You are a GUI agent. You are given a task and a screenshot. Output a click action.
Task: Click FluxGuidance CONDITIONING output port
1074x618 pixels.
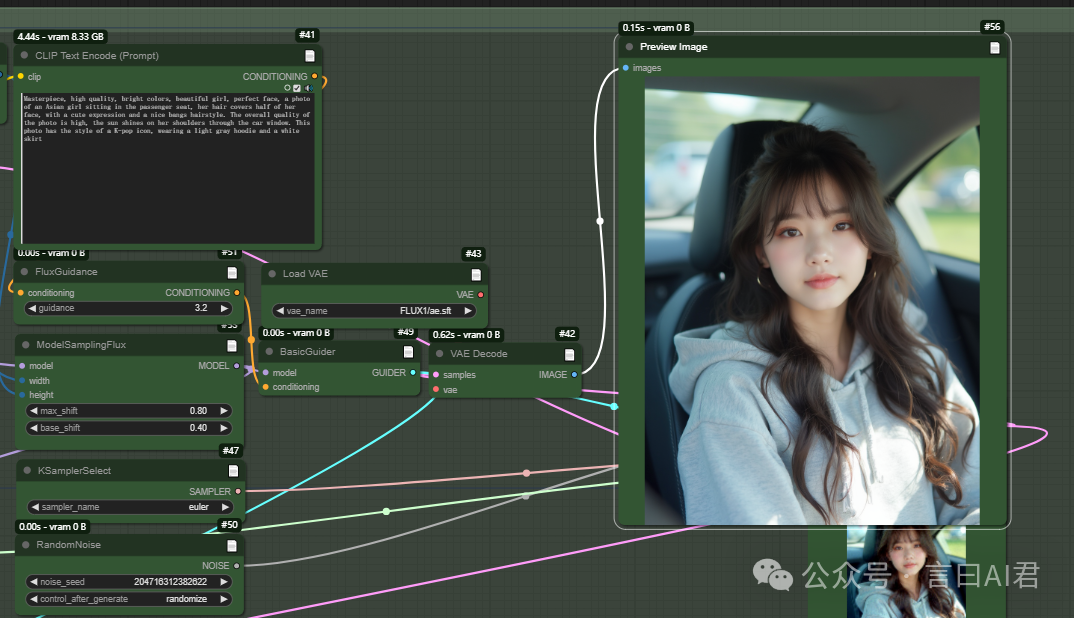click(x=237, y=293)
